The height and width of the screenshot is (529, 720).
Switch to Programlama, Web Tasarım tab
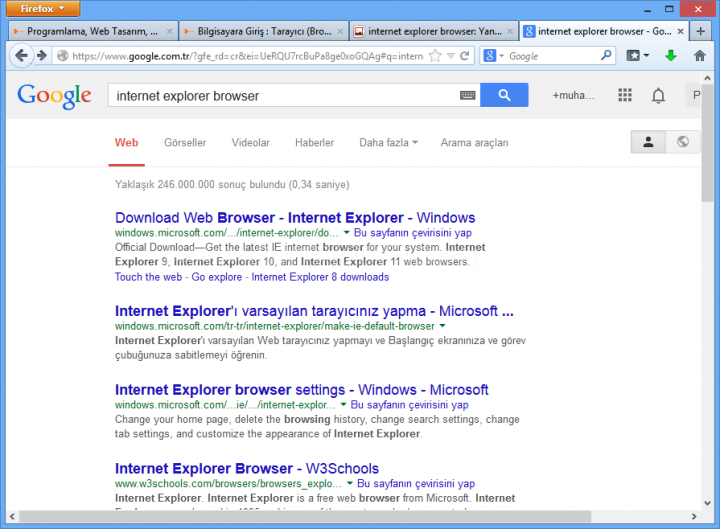92,31
